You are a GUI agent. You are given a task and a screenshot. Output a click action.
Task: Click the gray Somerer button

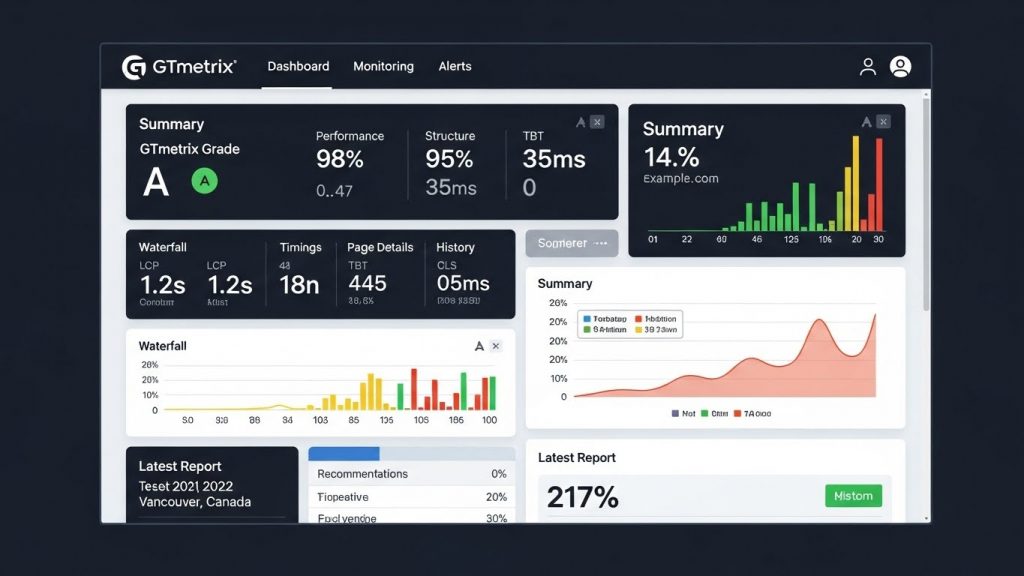(572, 243)
